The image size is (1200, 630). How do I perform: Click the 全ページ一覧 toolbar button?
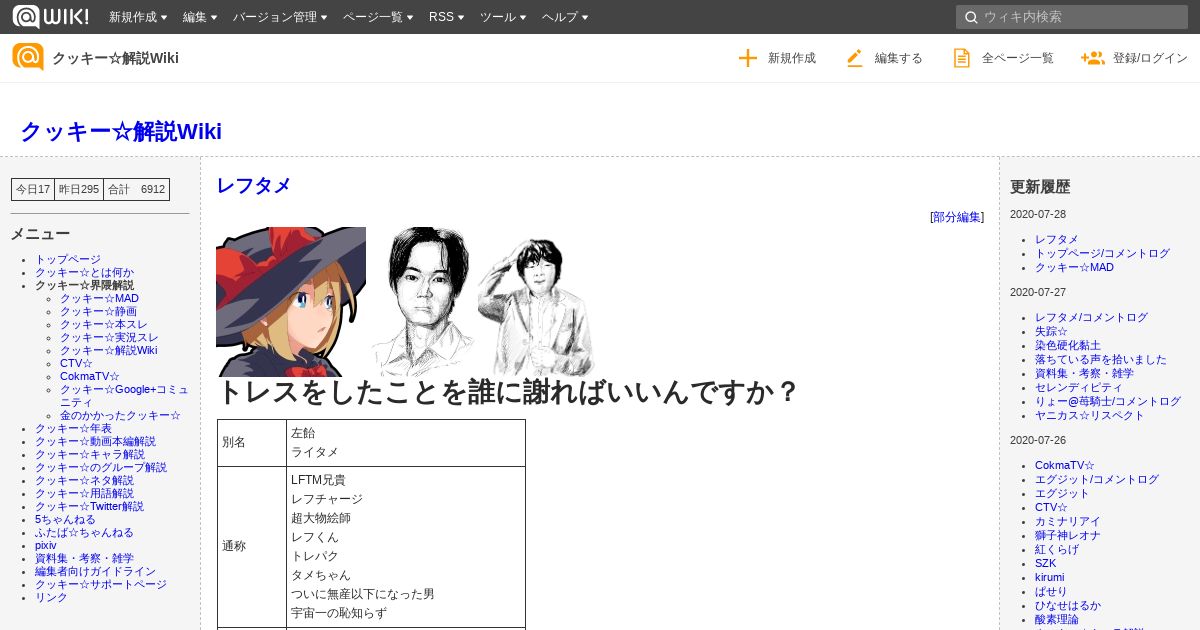(x=1003, y=58)
